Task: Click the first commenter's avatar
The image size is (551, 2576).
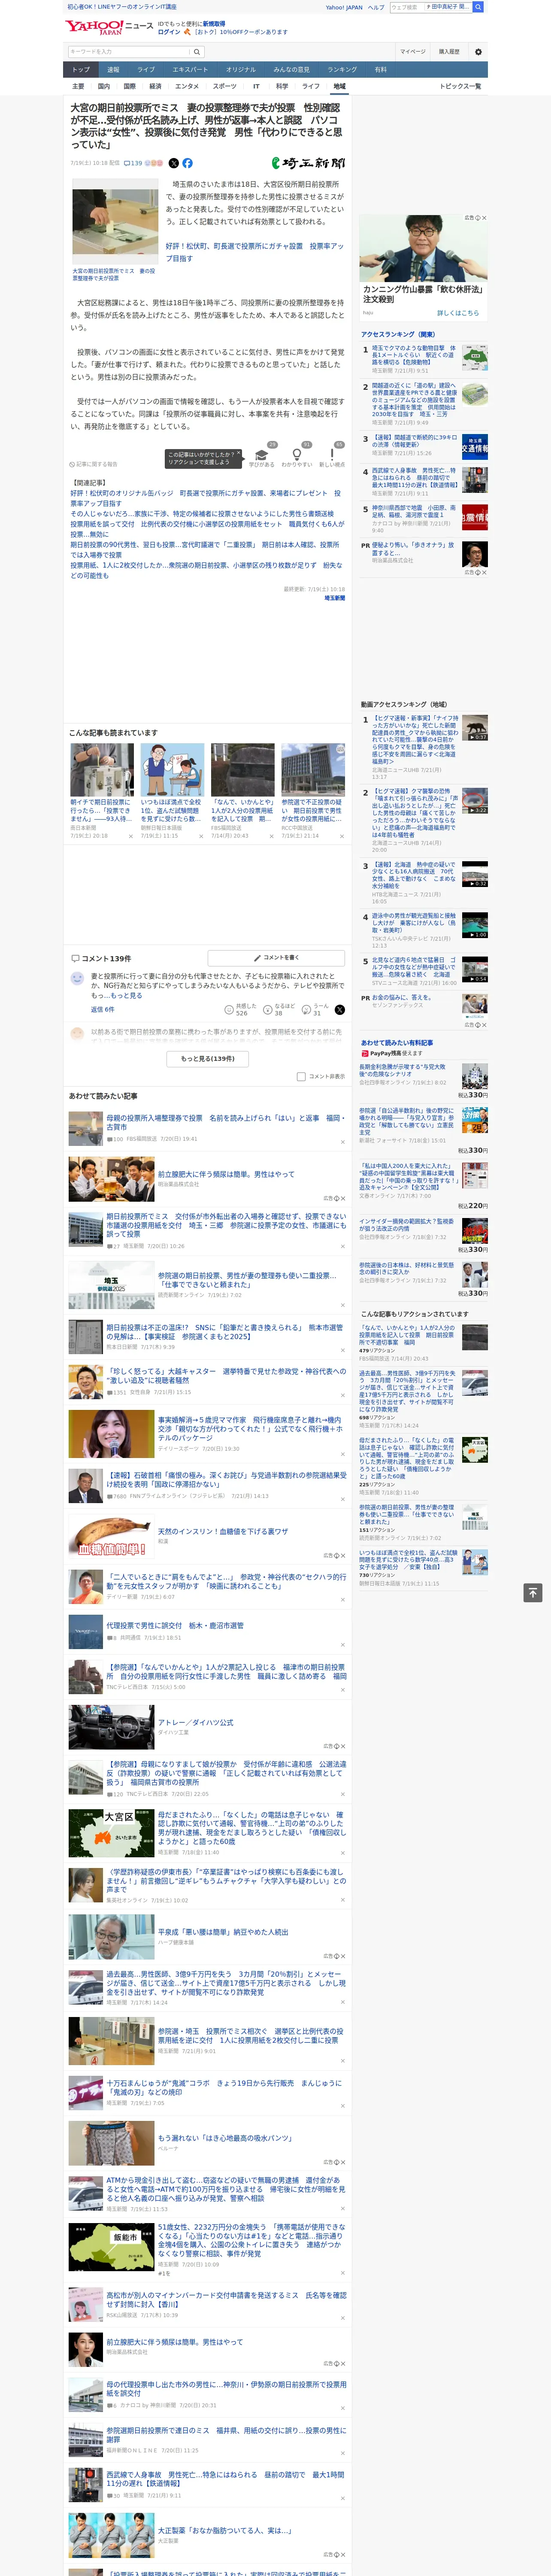Action: [x=77, y=979]
